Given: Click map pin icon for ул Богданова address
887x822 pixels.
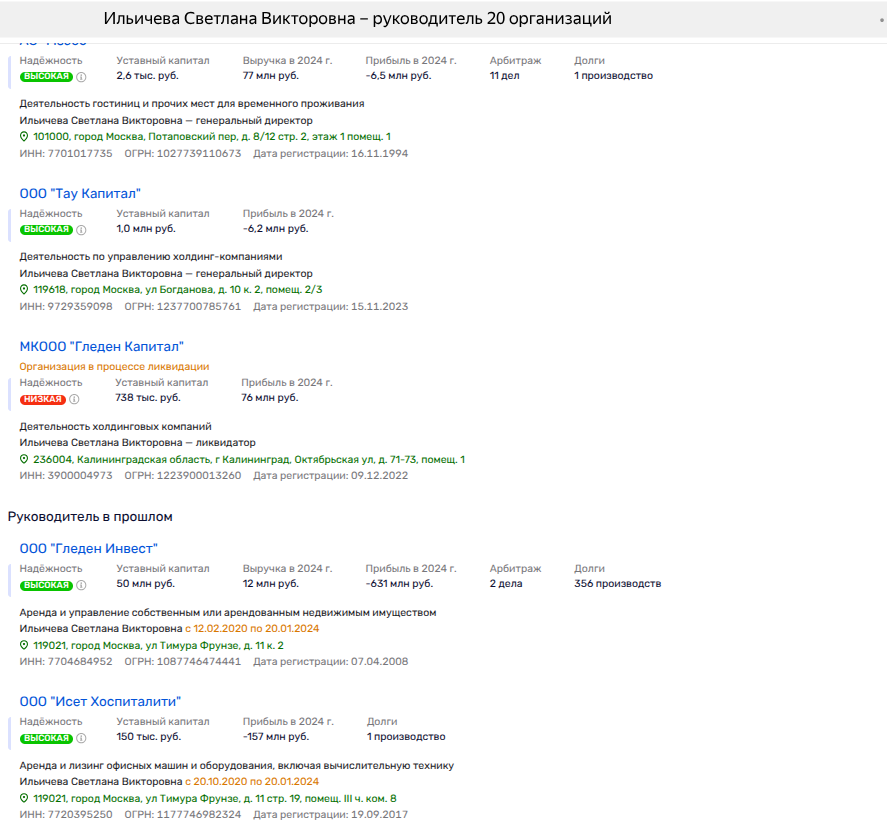Looking at the screenshot, I should (25, 290).
